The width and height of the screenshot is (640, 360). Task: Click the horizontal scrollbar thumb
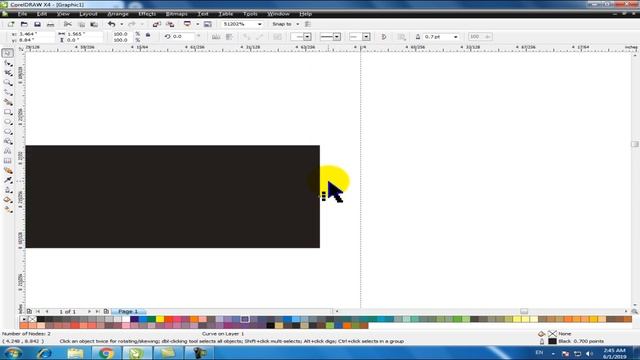coord(524,311)
